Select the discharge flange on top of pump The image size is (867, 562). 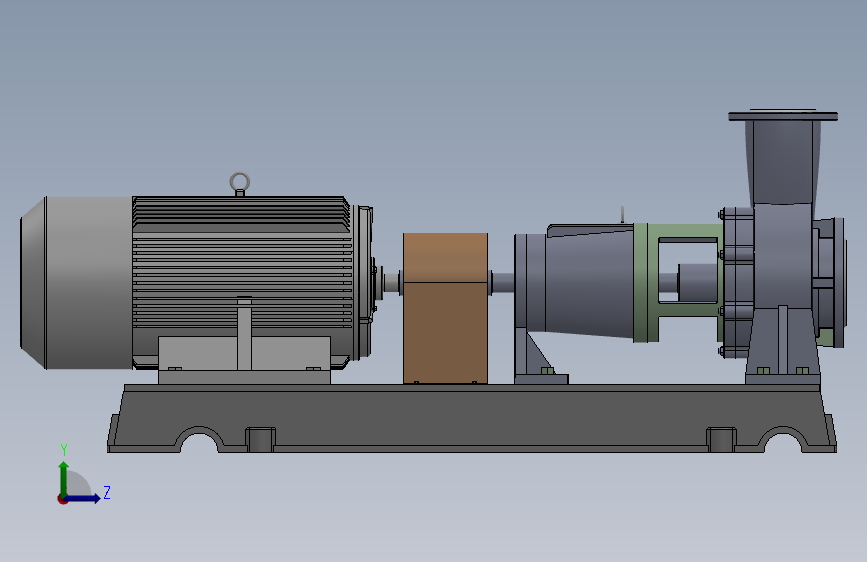783,116
